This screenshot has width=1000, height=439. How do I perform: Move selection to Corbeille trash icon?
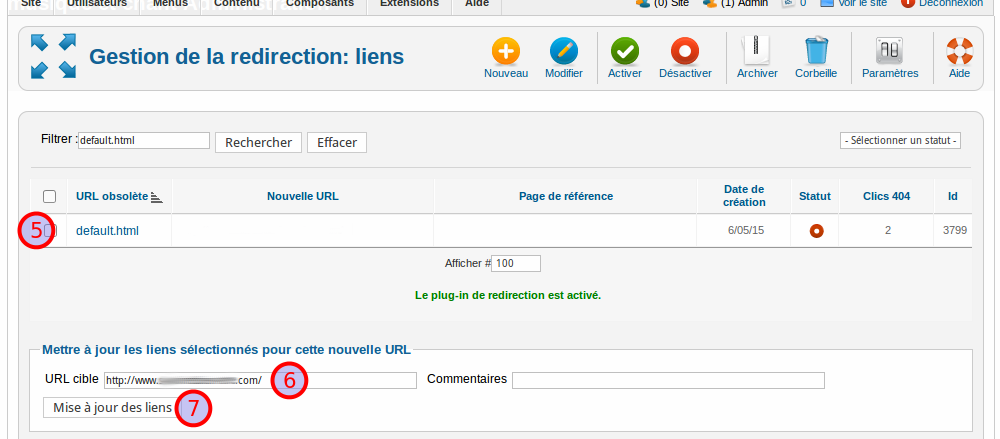click(x=816, y=51)
